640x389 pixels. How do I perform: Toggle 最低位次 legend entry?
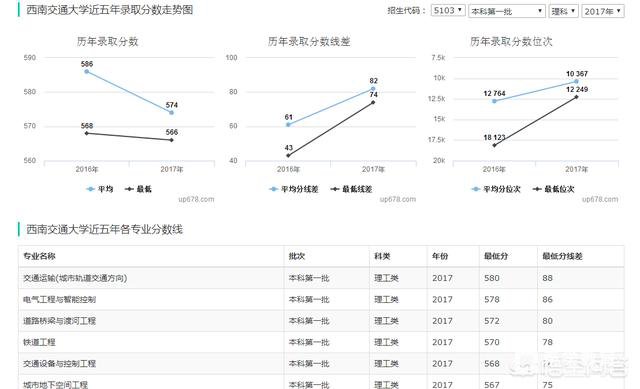point(553,189)
